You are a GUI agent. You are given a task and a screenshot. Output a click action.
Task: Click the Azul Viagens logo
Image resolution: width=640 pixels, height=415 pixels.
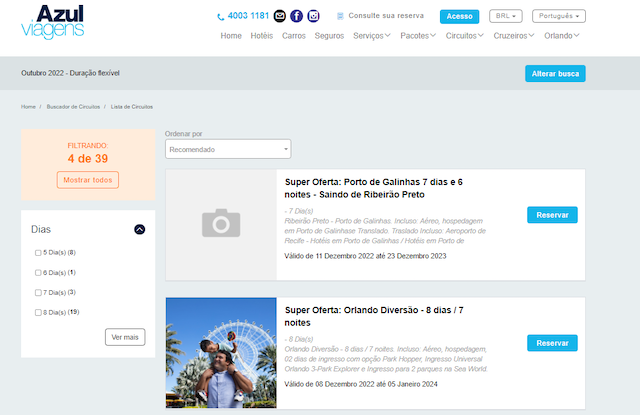(x=53, y=22)
